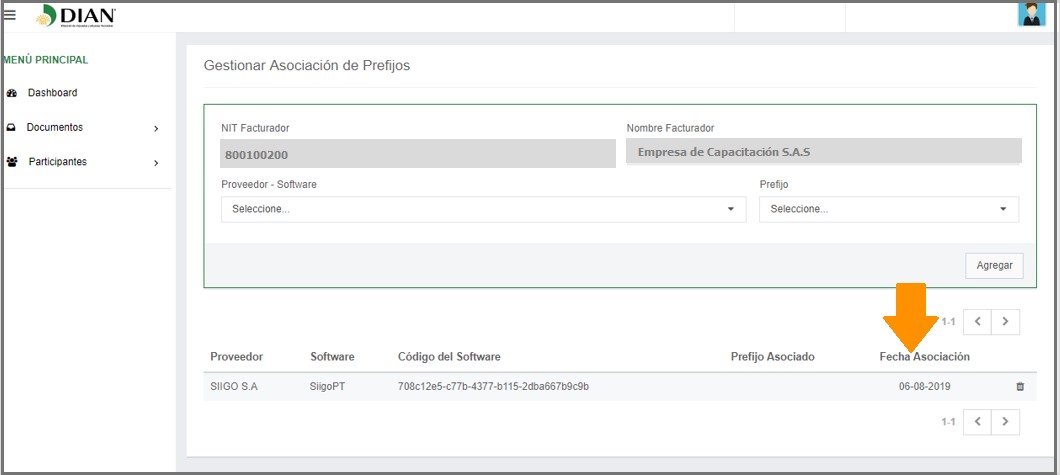The height and width of the screenshot is (475, 1060).
Task: Open the user avatar profile menu
Action: pyautogui.click(x=1030, y=14)
